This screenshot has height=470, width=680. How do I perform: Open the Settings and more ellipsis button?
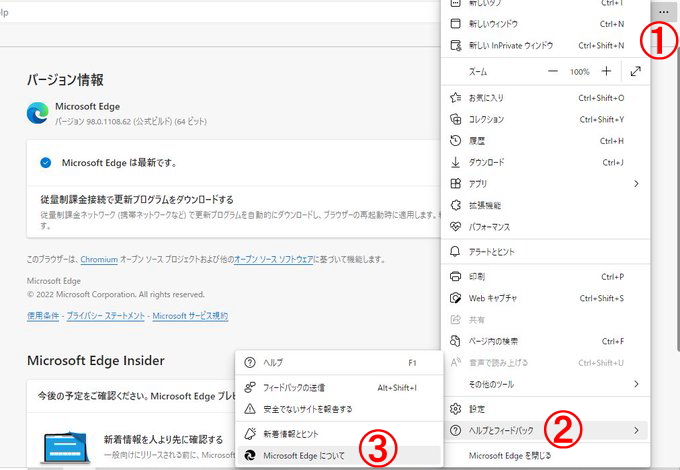click(x=664, y=12)
